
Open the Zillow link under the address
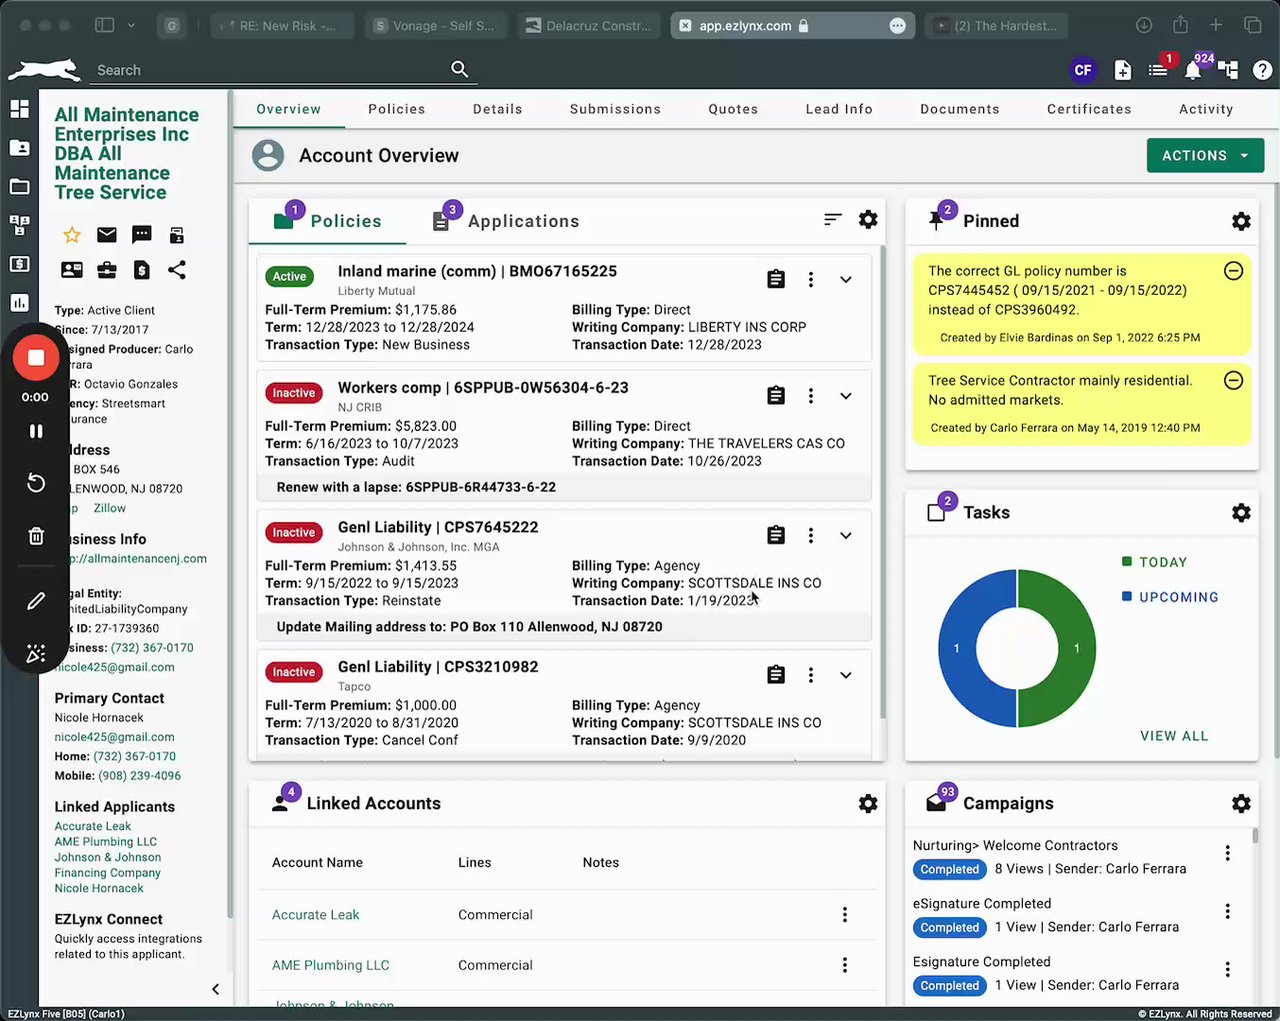tap(110, 508)
